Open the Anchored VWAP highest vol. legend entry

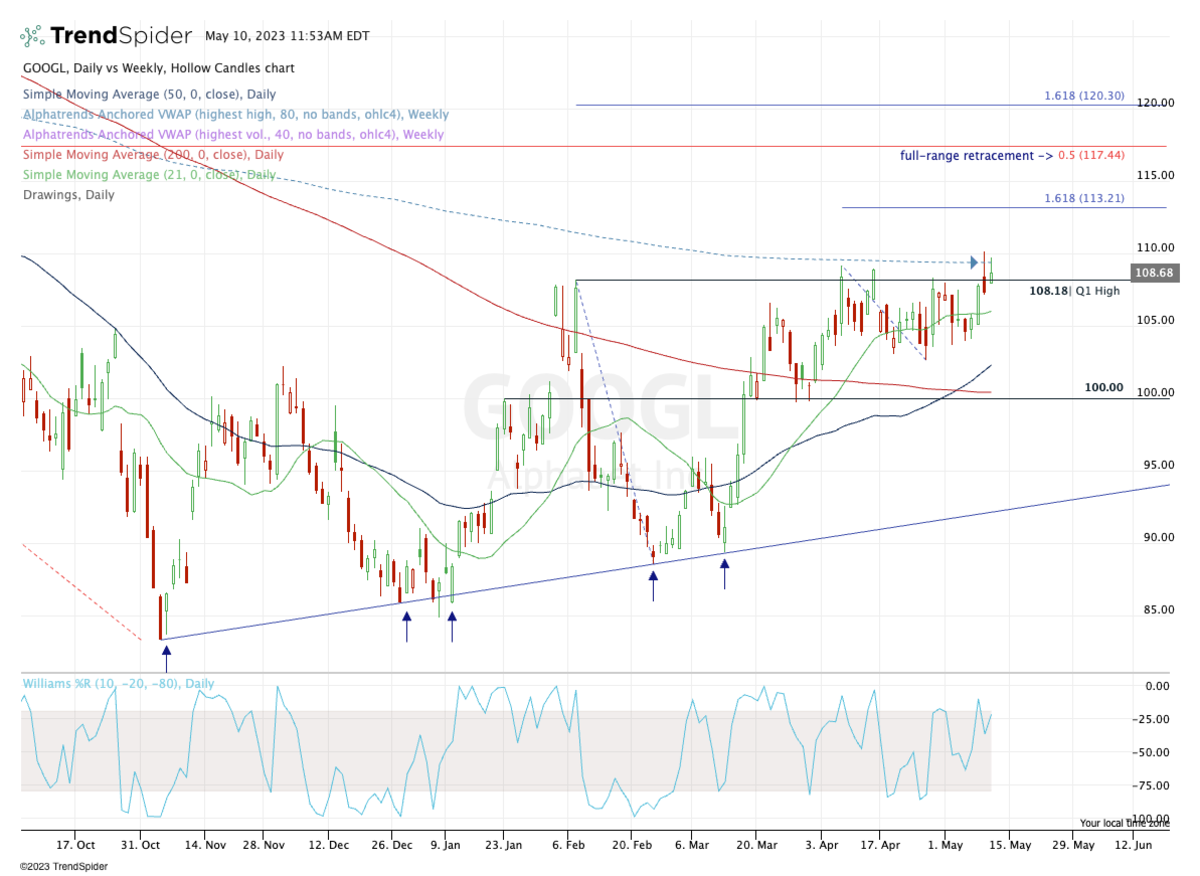(x=232, y=135)
